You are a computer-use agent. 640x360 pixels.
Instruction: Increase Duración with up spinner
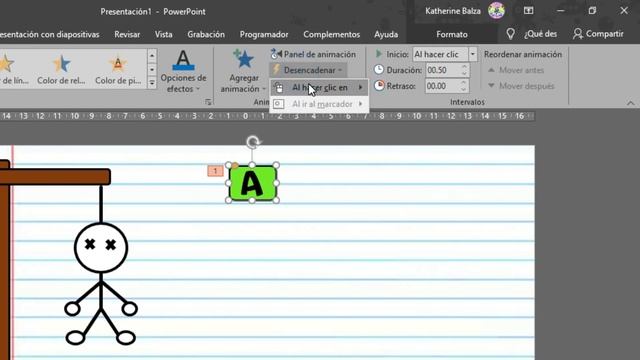[x=464, y=67]
